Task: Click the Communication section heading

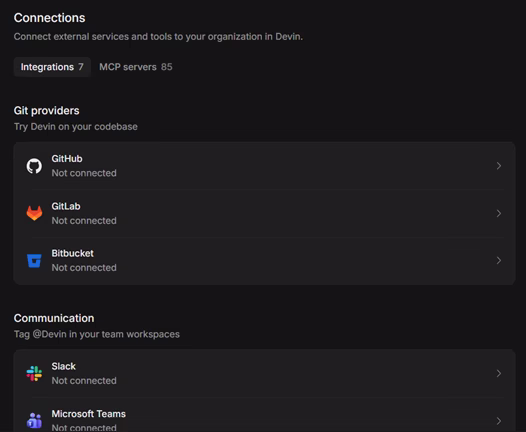Action: tap(54, 318)
